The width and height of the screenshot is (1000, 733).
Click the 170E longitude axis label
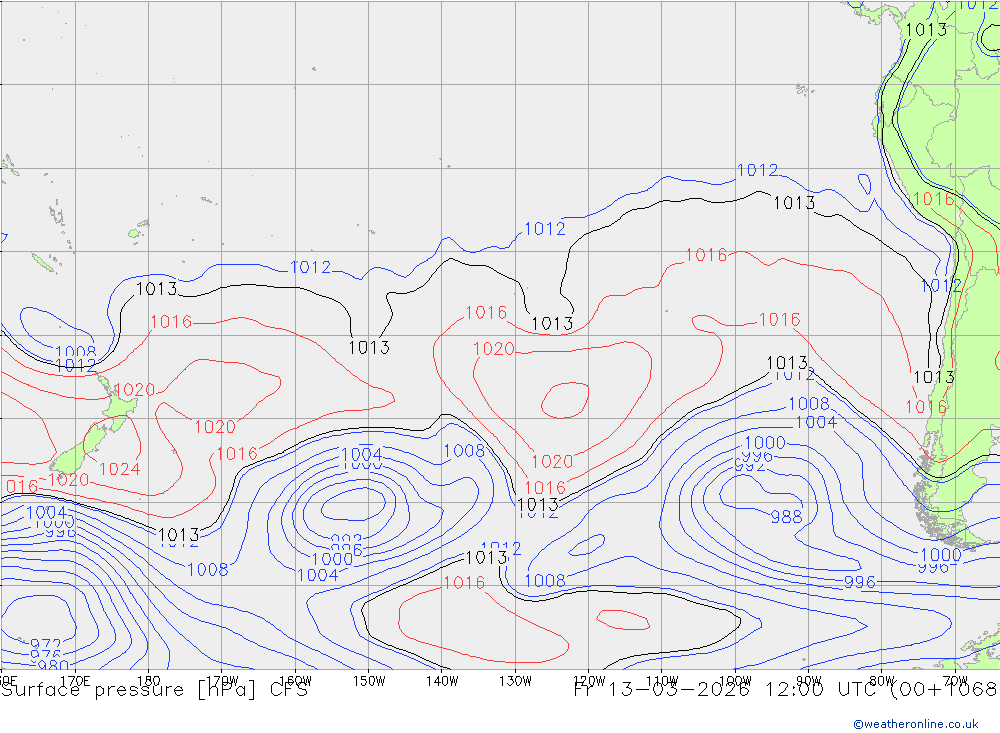pyautogui.click(x=75, y=681)
